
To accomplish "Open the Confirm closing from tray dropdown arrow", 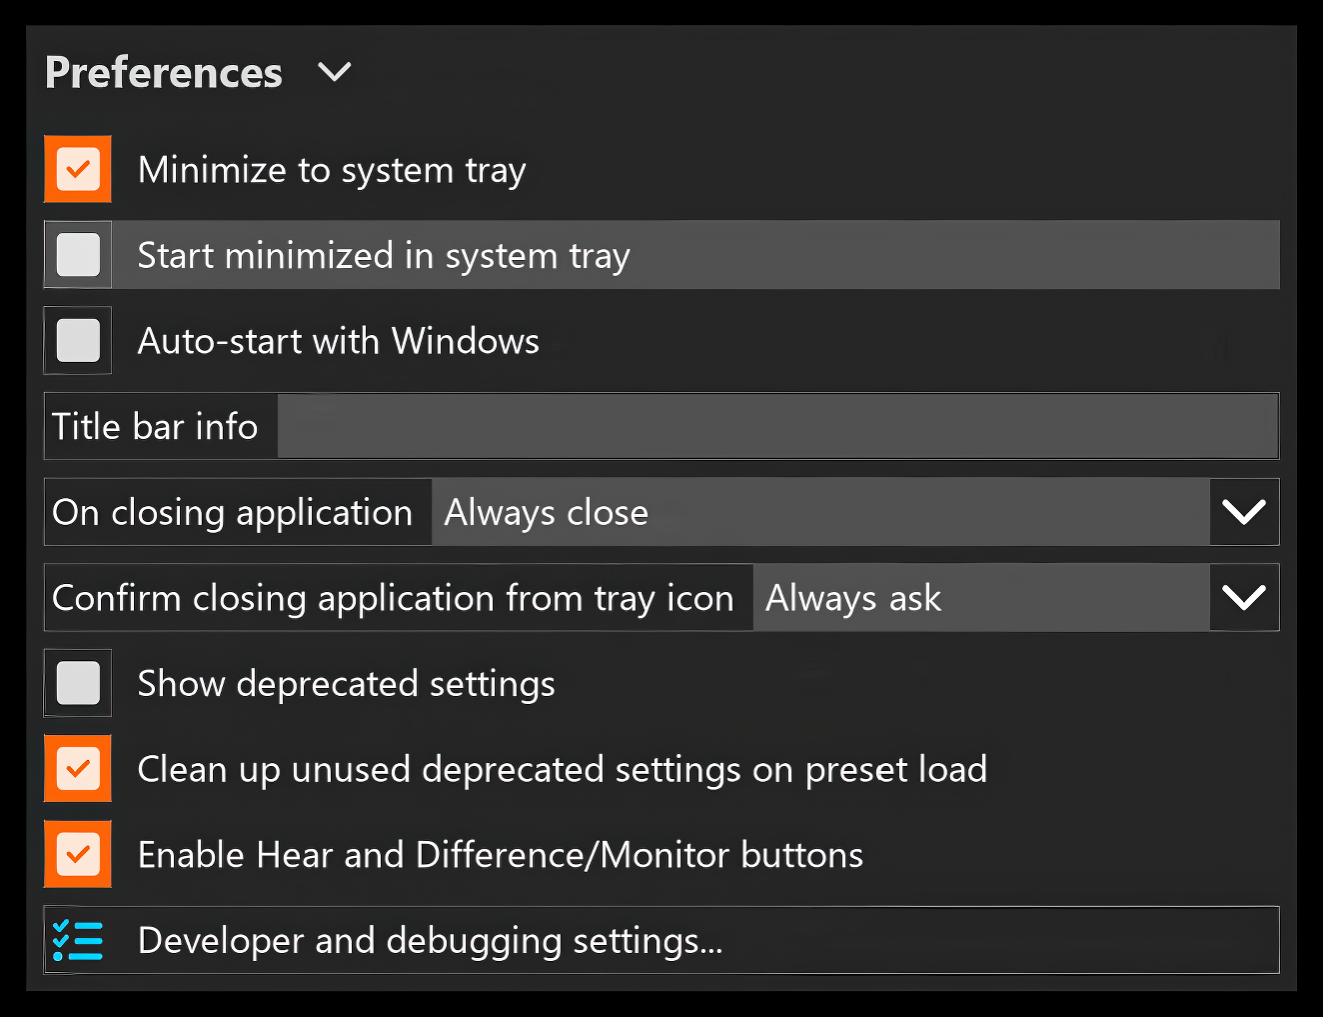I will [1244, 598].
